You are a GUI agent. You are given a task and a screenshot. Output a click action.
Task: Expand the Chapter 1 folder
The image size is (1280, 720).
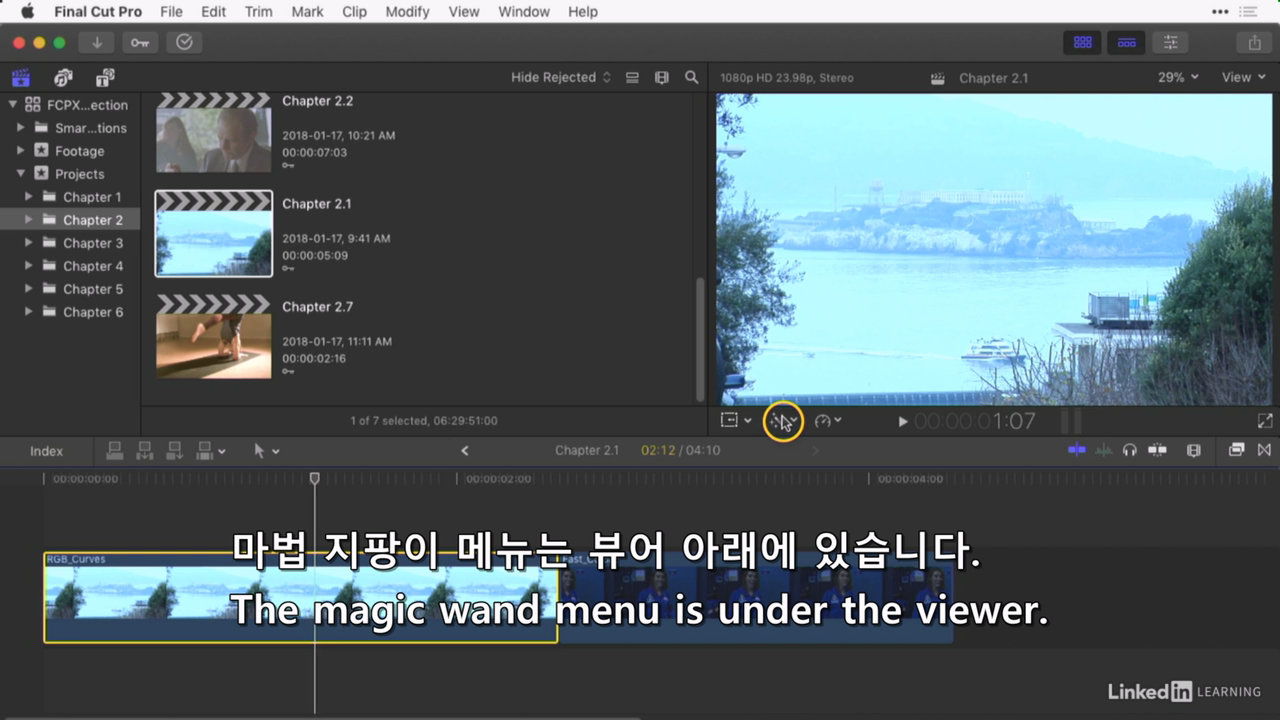(29, 197)
